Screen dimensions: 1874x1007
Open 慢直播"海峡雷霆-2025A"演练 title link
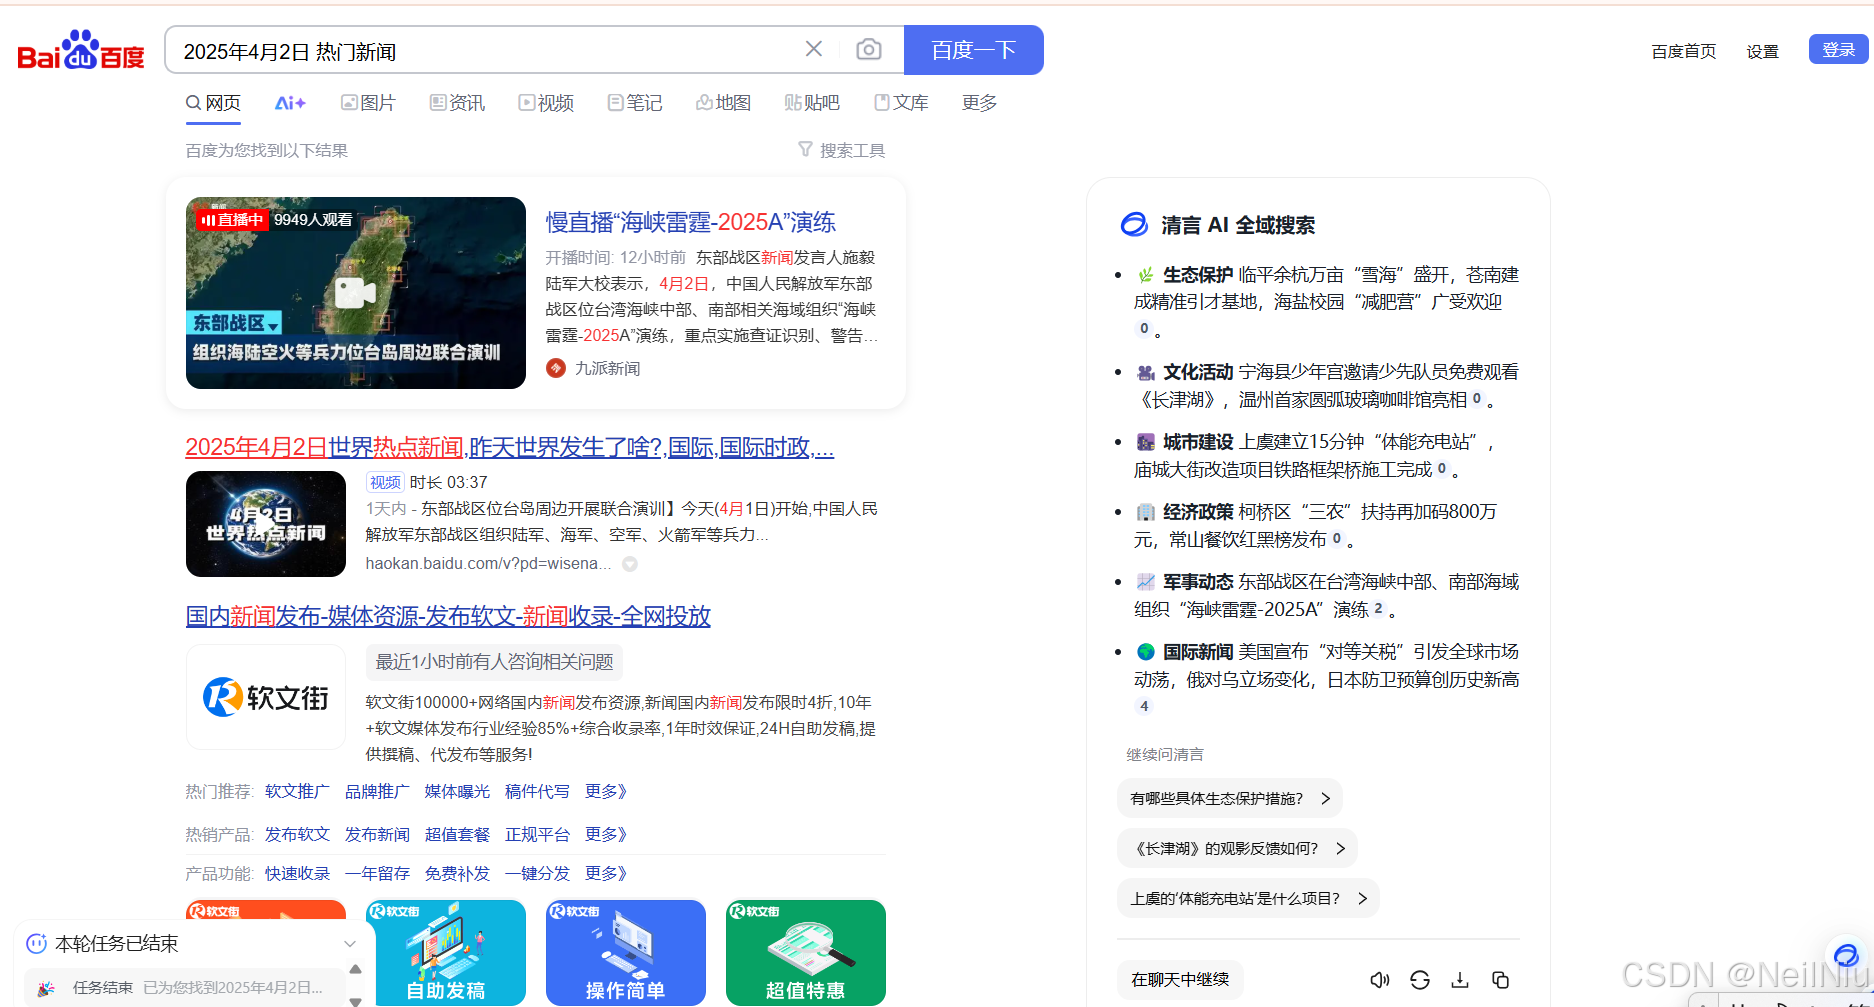click(x=691, y=222)
